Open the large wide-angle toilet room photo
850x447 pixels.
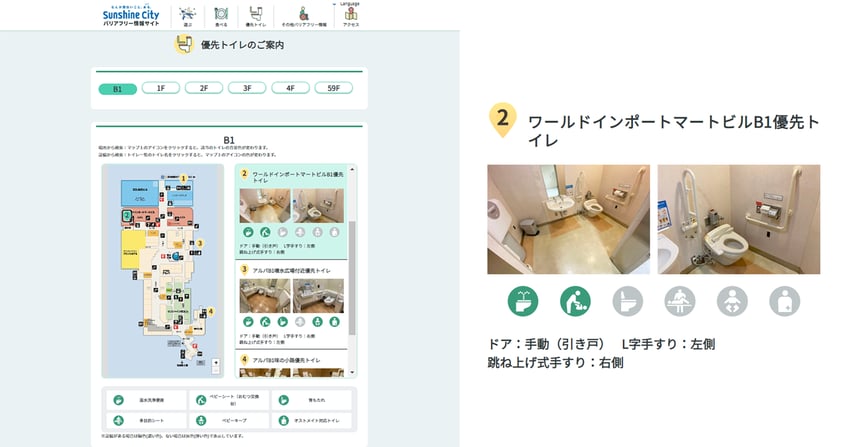(x=568, y=219)
